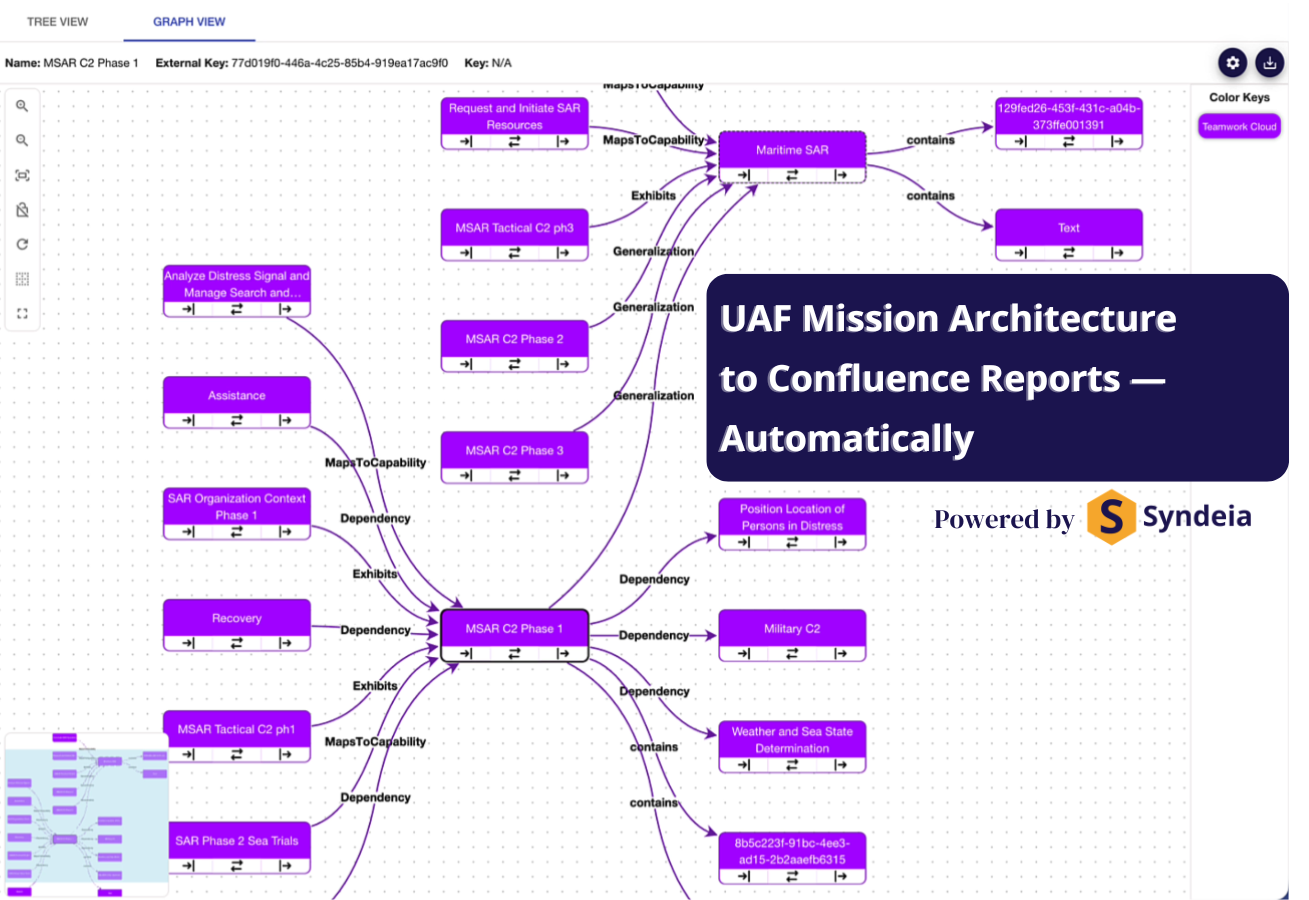Expand outgoing relations on Assistance node
The width and height of the screenshot is (1309, 900).
point(286,421)
